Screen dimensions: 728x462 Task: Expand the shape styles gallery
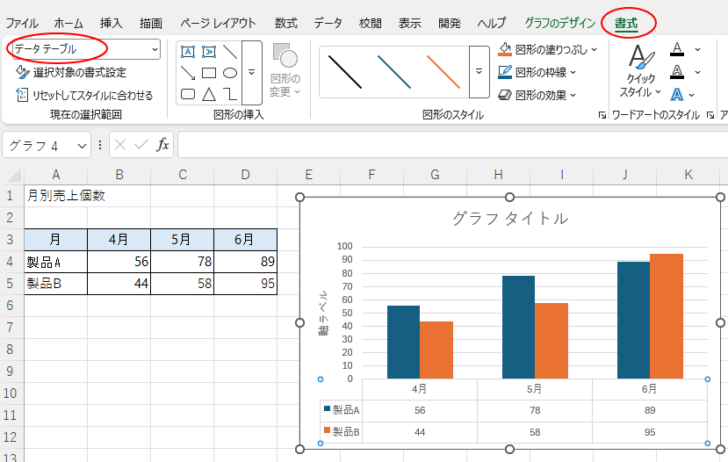[479, 72]
